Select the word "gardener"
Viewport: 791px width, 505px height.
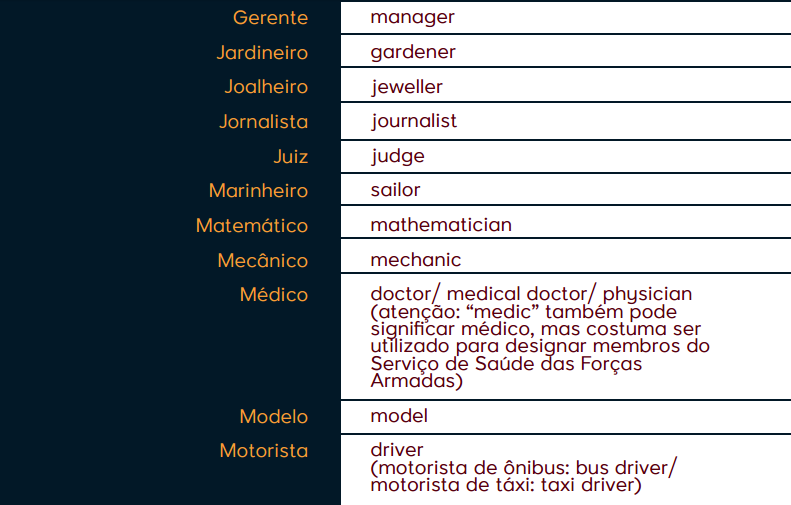(x=413, y=52)
